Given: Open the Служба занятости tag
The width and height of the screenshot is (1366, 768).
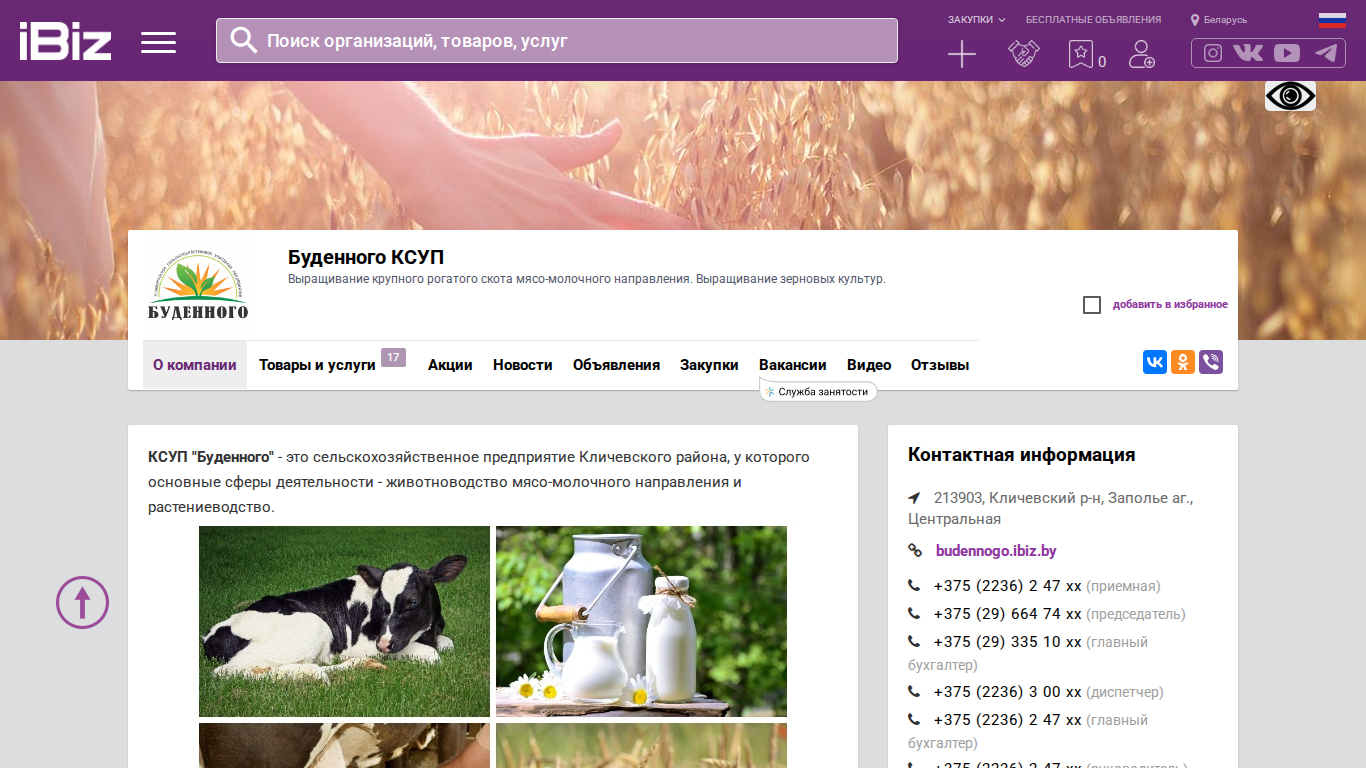Looking at the screenshot, I should [x=818, y=392].
